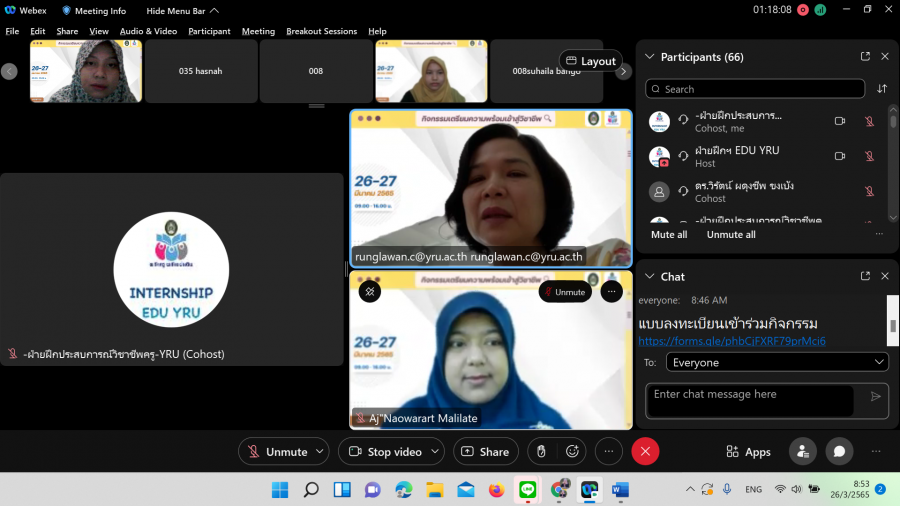Collapse the Participants panel chevron
900x506 pixels.
point(649,57)
